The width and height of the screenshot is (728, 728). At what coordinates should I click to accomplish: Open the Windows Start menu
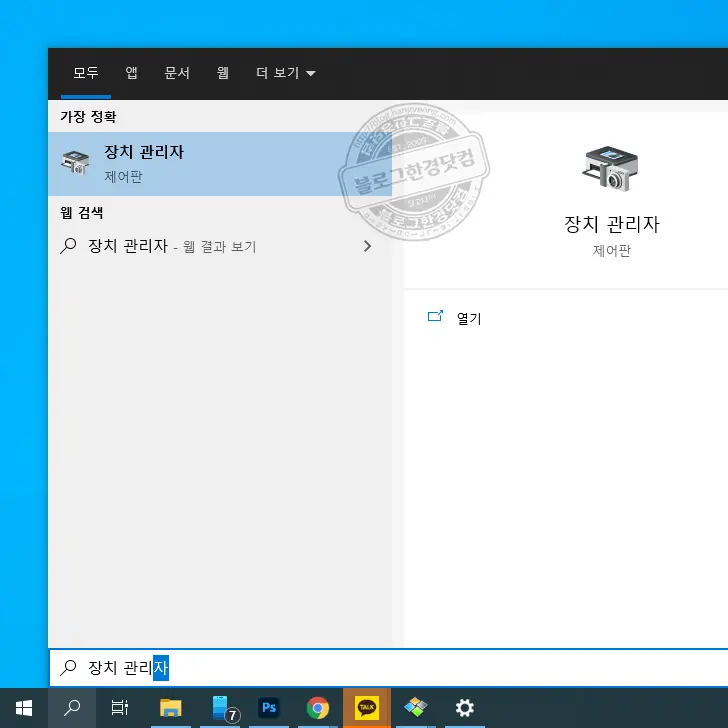(24, 708)
